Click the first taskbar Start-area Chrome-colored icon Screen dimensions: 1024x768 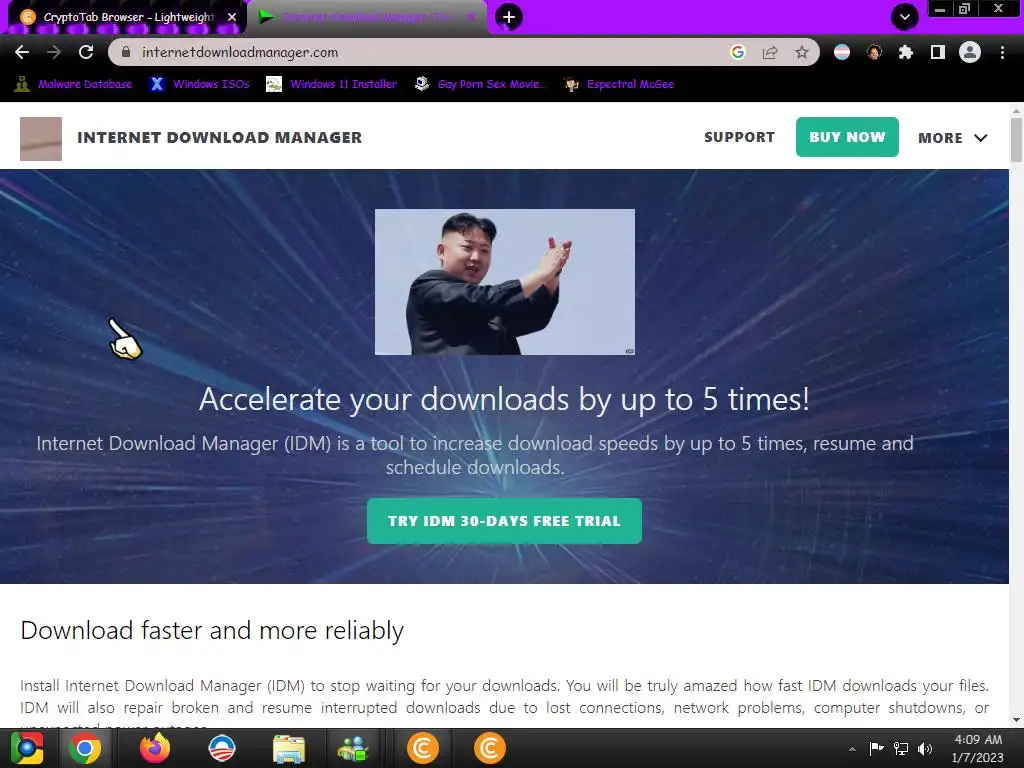(27, 748)
